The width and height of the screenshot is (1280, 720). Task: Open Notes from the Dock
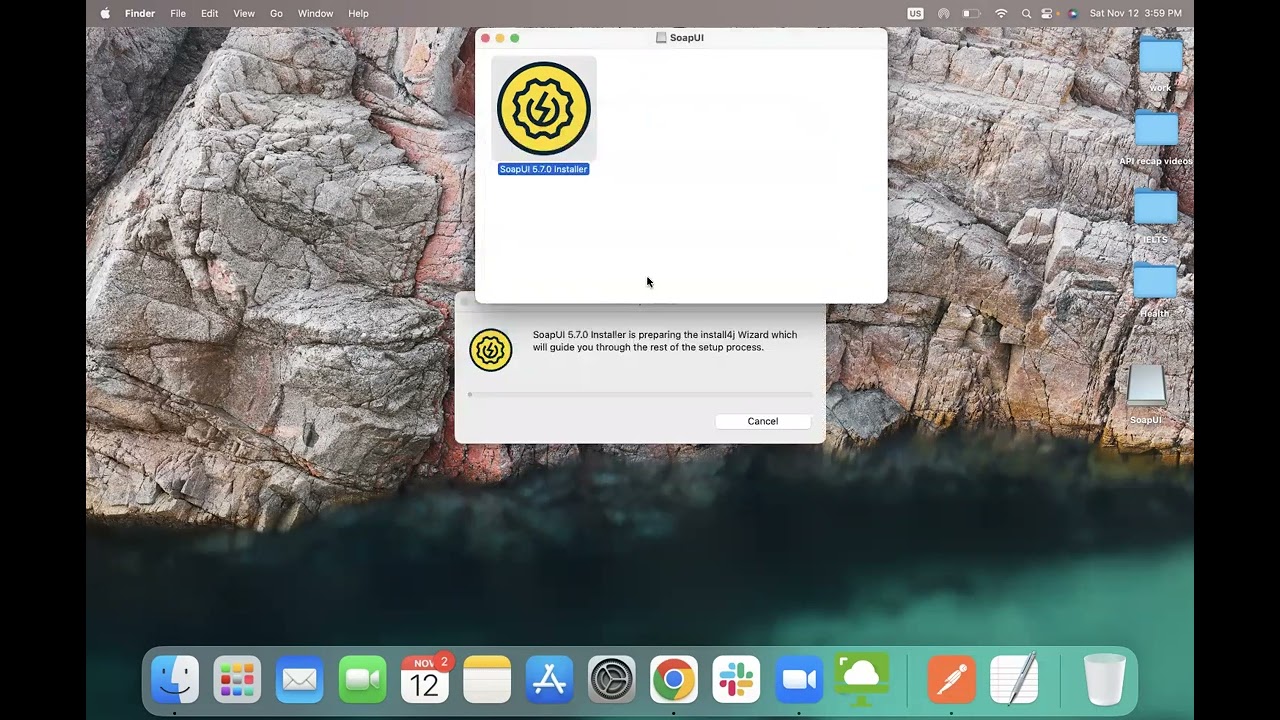(x=487, y=680)
